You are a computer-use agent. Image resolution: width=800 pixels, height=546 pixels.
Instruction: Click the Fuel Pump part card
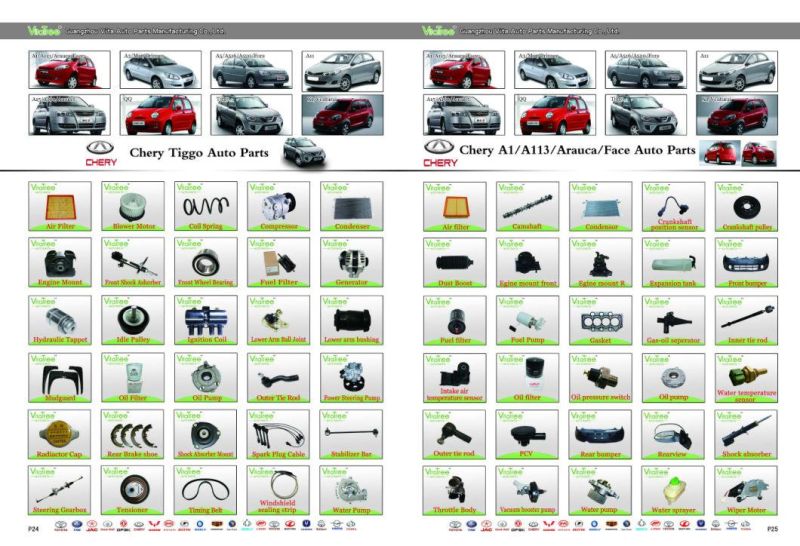(x=528, y=320)
